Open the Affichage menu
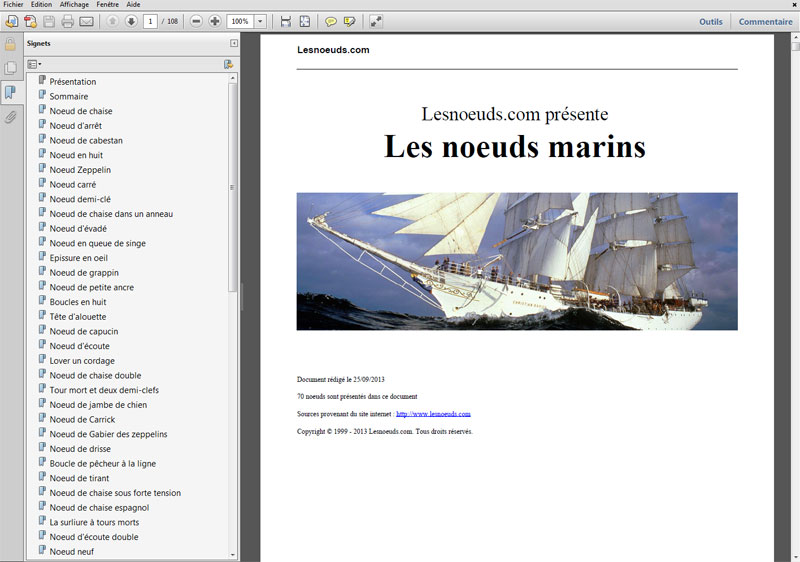Viewport: 800px width, 562px height. coord(74,4)
